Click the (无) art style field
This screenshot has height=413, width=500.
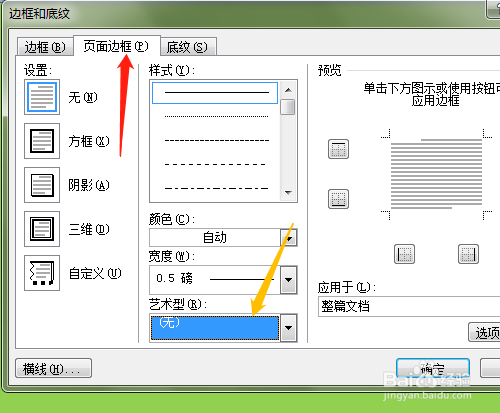pyautogui.click(x=215, y=328)
